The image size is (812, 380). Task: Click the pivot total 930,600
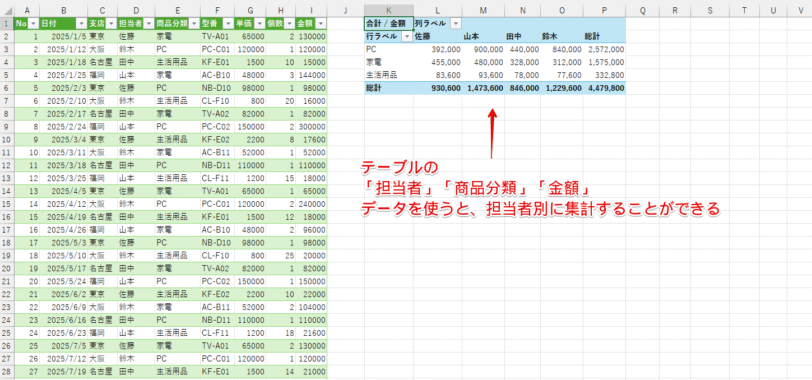click(438, 88)
